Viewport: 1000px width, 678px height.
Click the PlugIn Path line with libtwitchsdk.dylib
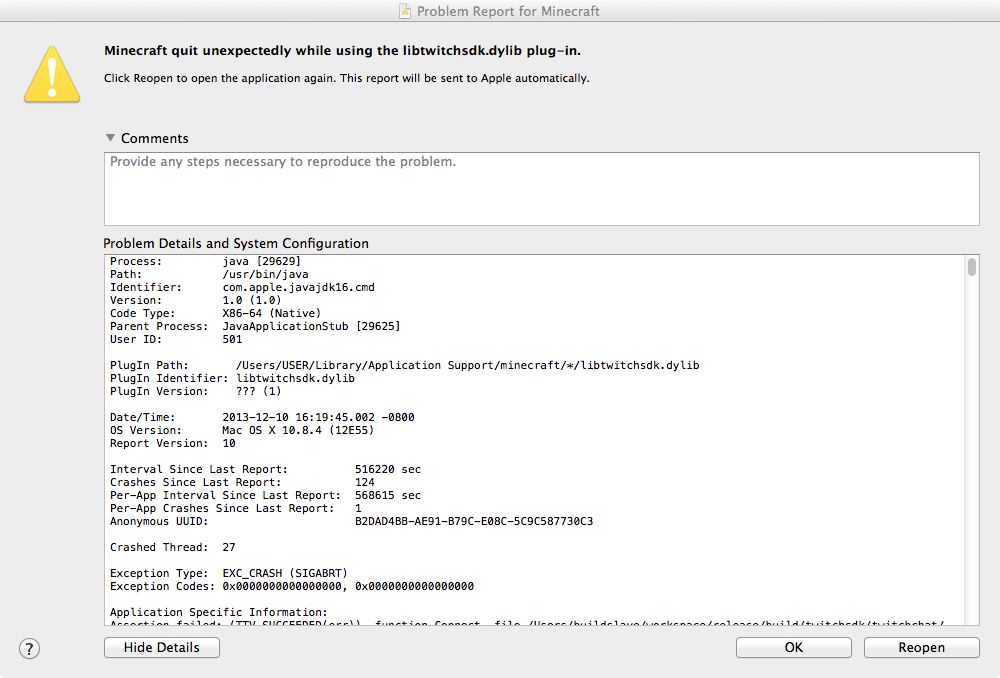click(404, 365)
